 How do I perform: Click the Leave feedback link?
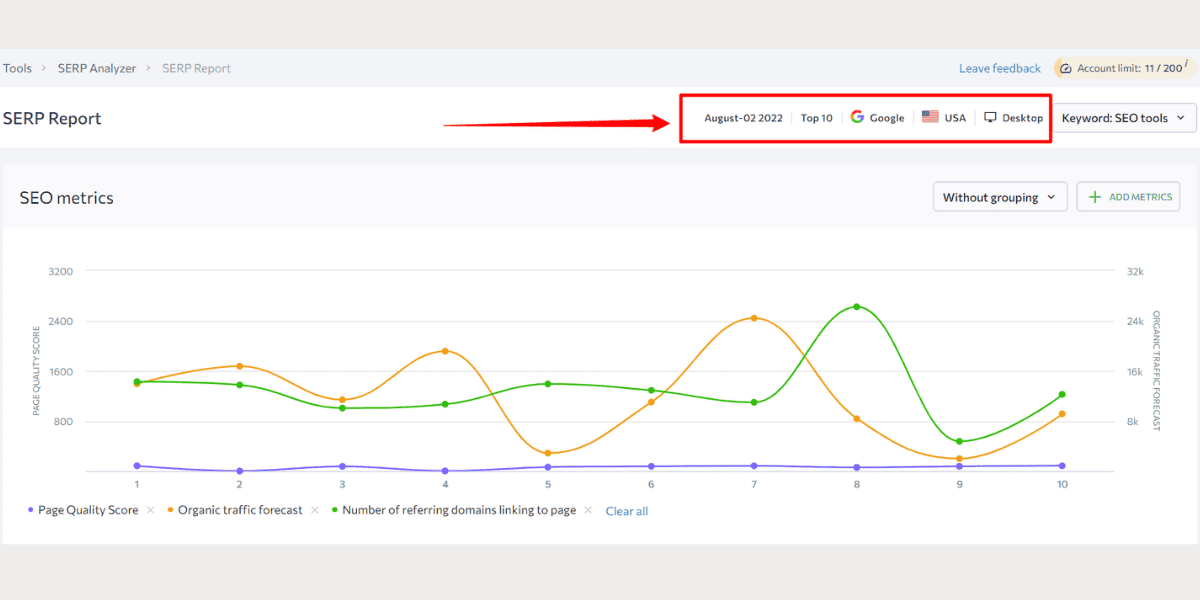(x=999, y=67)
